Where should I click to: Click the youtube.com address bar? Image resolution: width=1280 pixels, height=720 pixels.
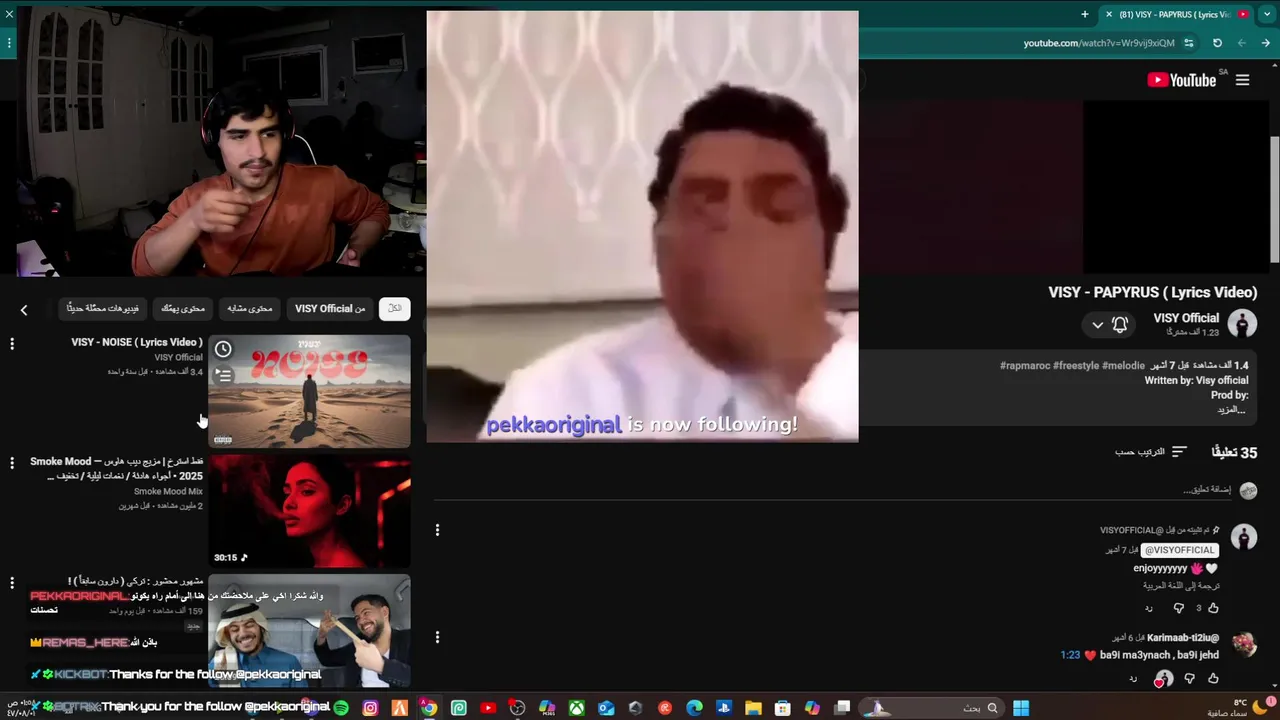pyautogui.click(x=1098, y=43)
